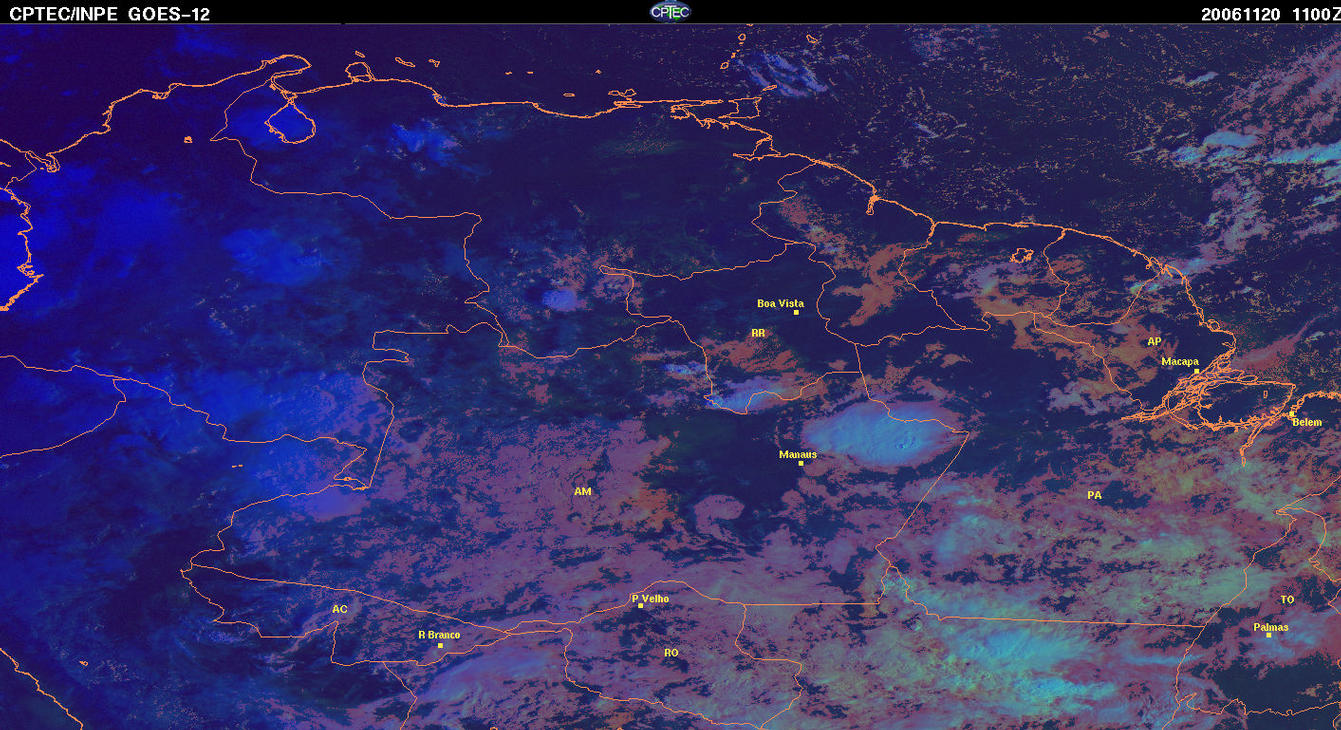Viewport: 1341px width, 730px height.
Task: Click the 'Palmas' city label
Action: [x=1271, y=627]
